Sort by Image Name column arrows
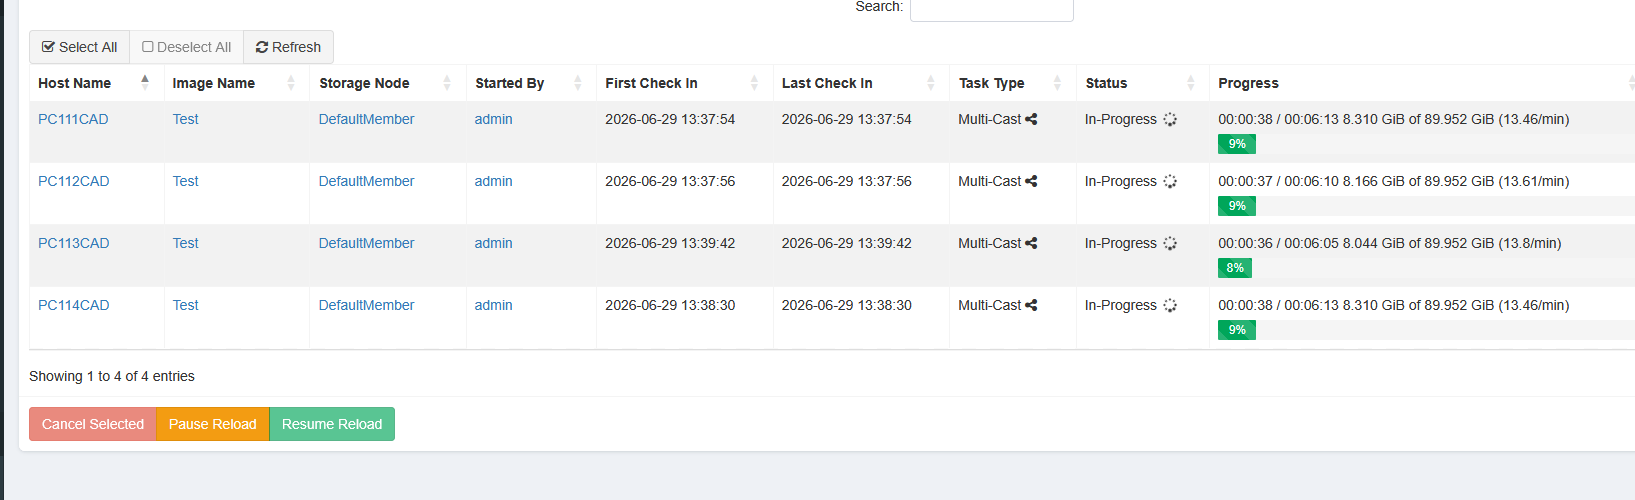 coord(291,83)
